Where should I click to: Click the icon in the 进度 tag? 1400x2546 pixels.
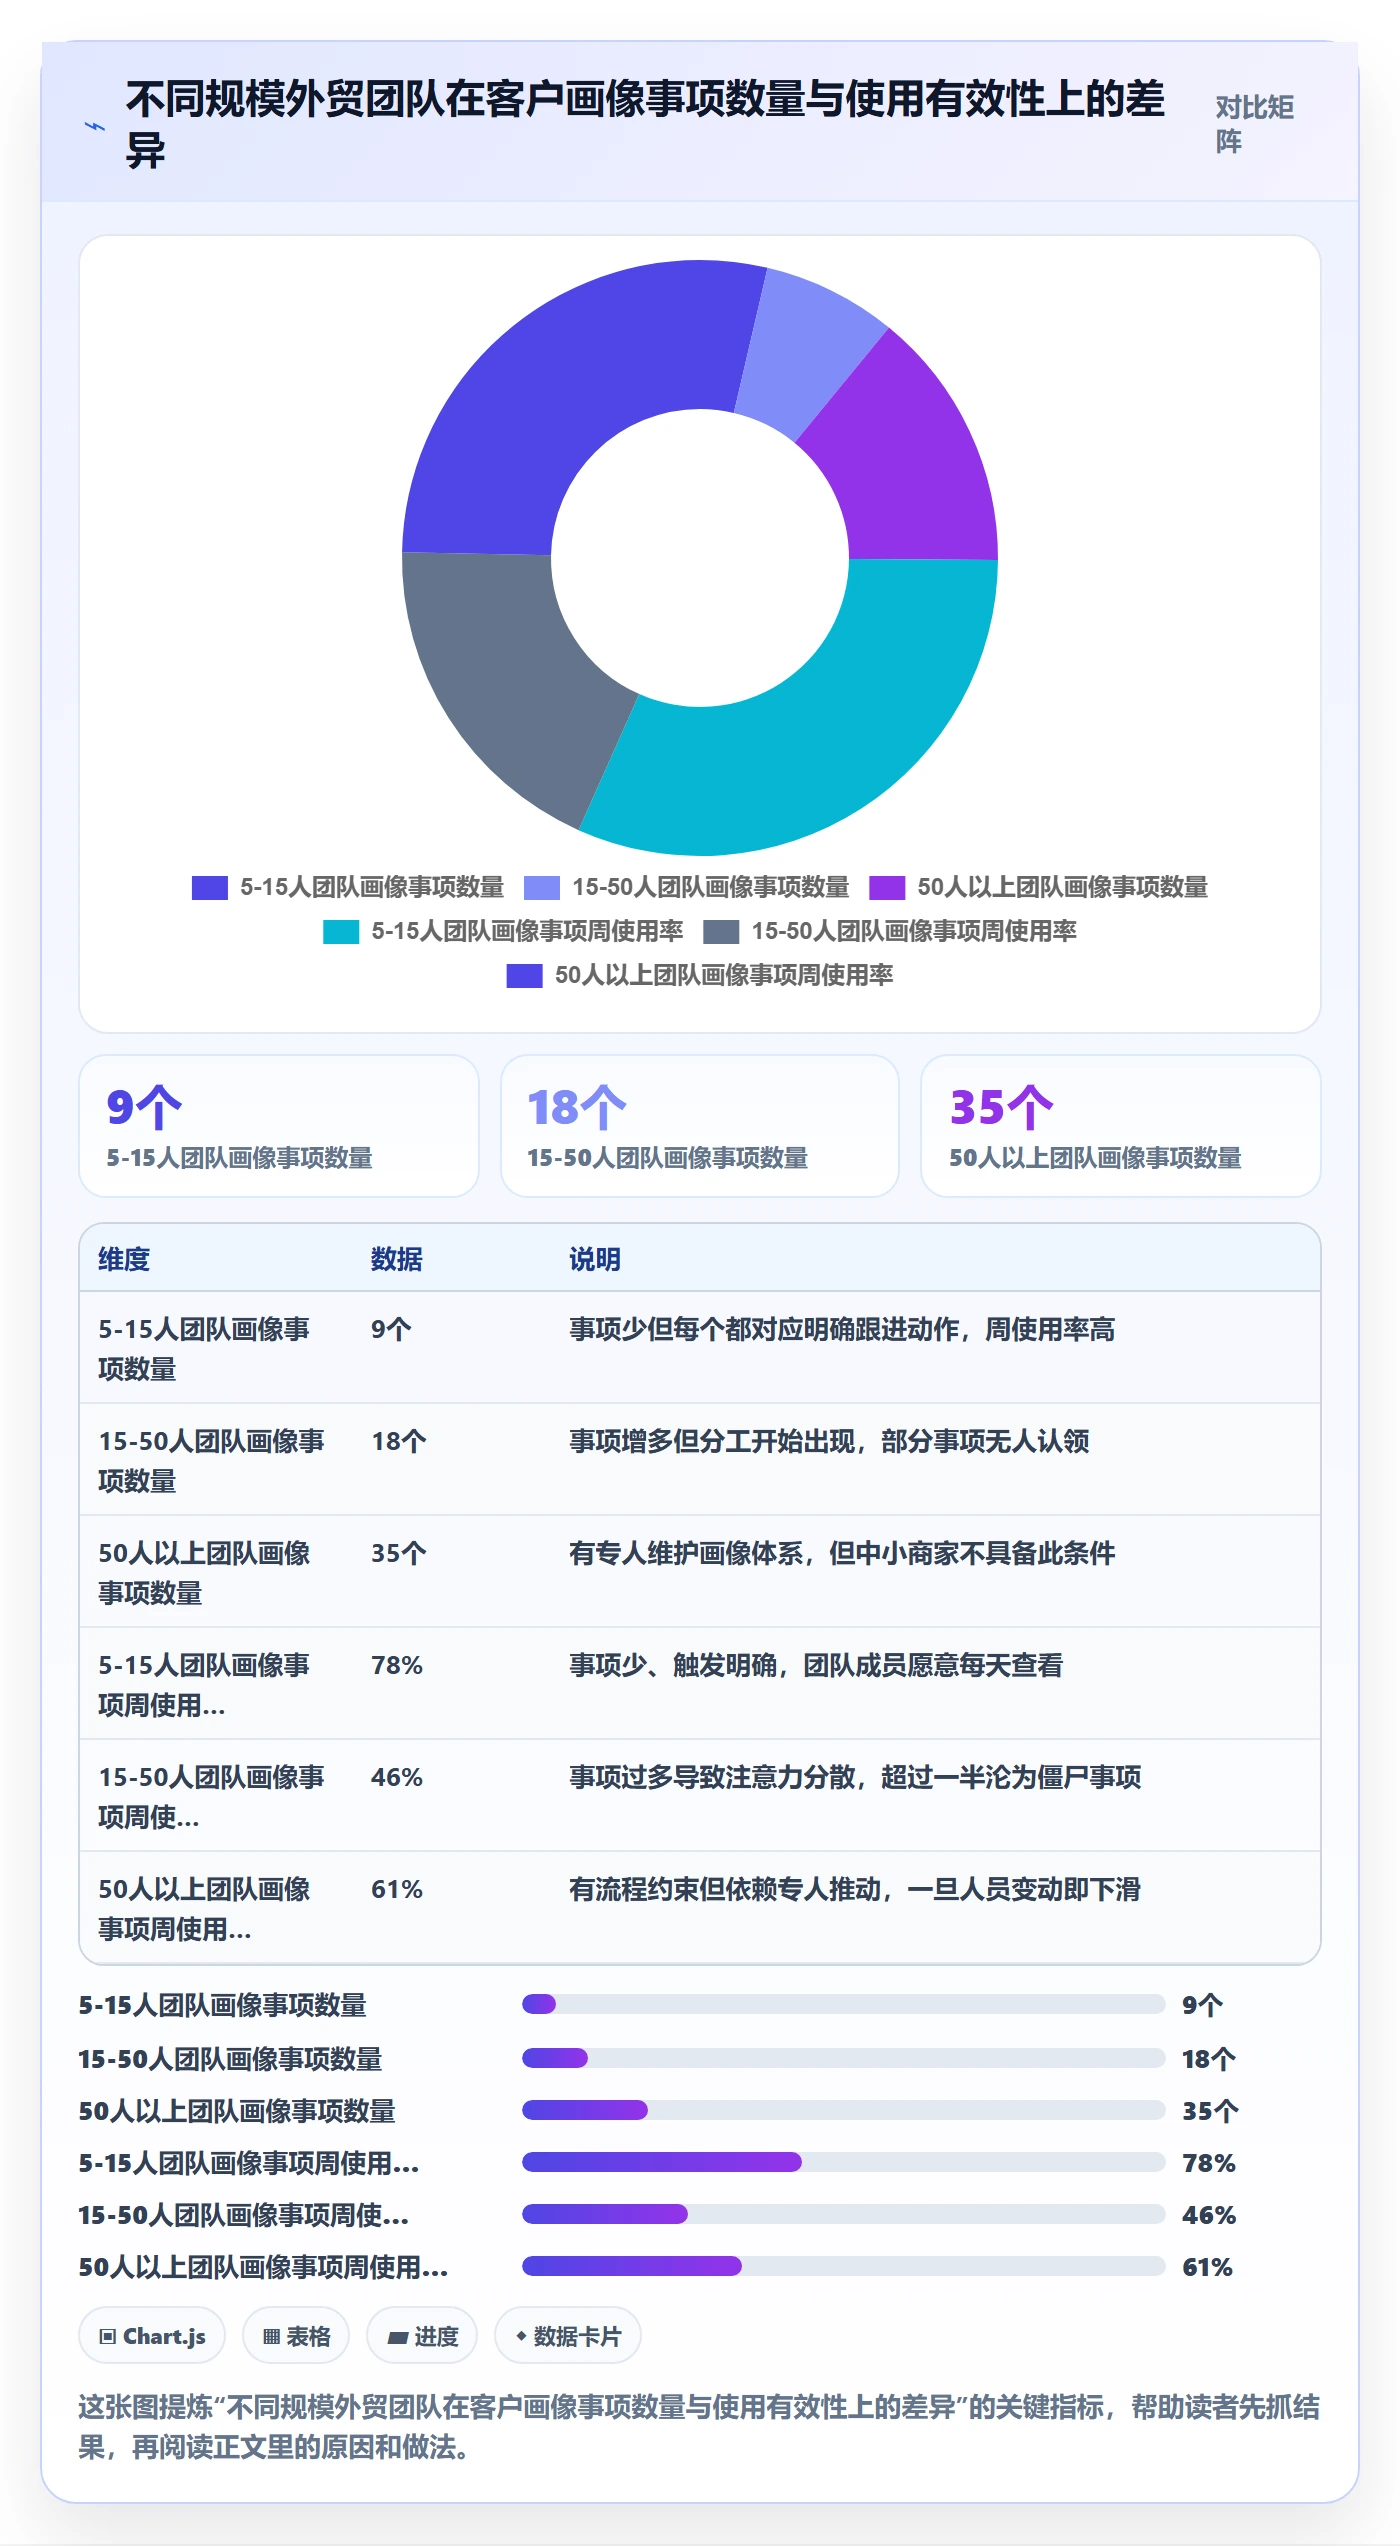click(398, 2337)
